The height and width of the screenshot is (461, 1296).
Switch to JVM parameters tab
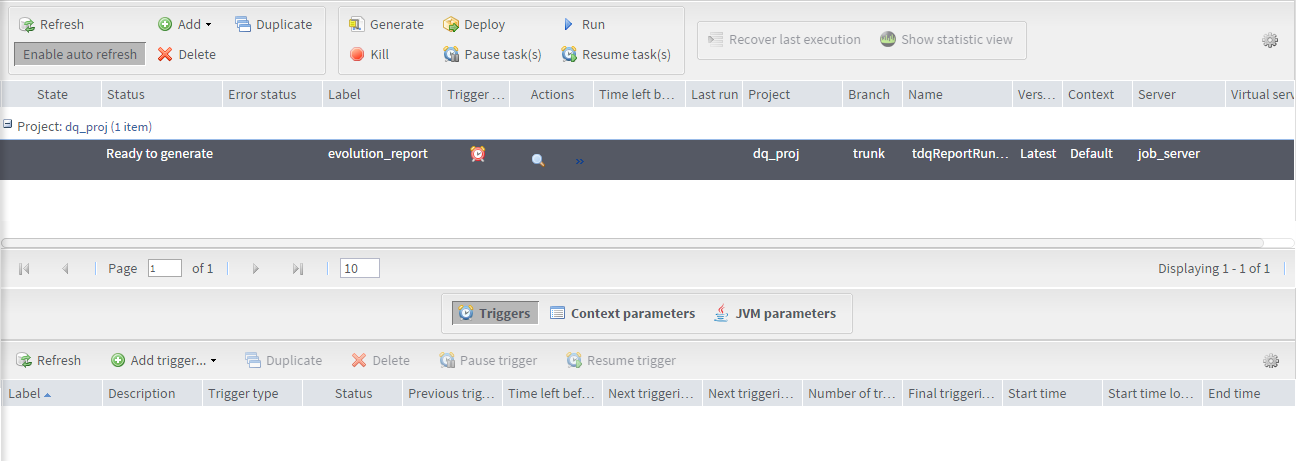[x=775, y=313]
